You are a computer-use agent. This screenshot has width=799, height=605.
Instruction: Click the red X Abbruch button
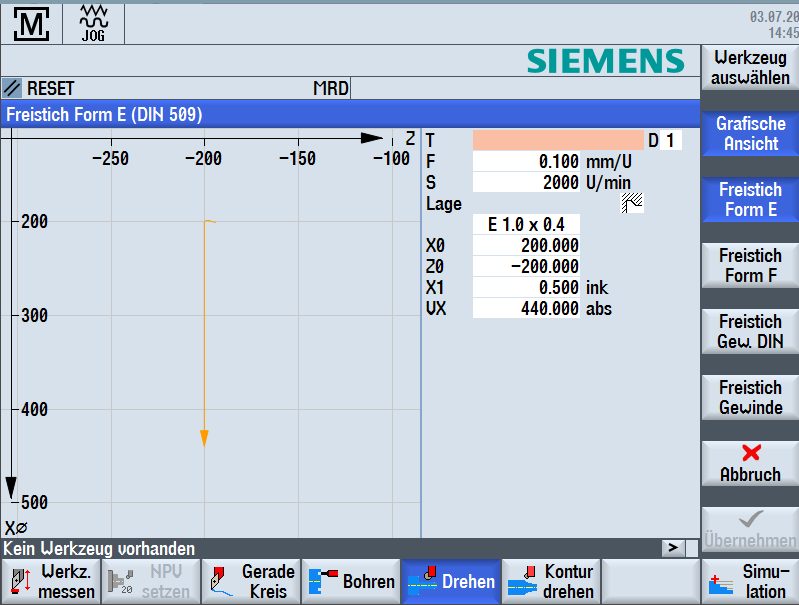pos(750,463)
